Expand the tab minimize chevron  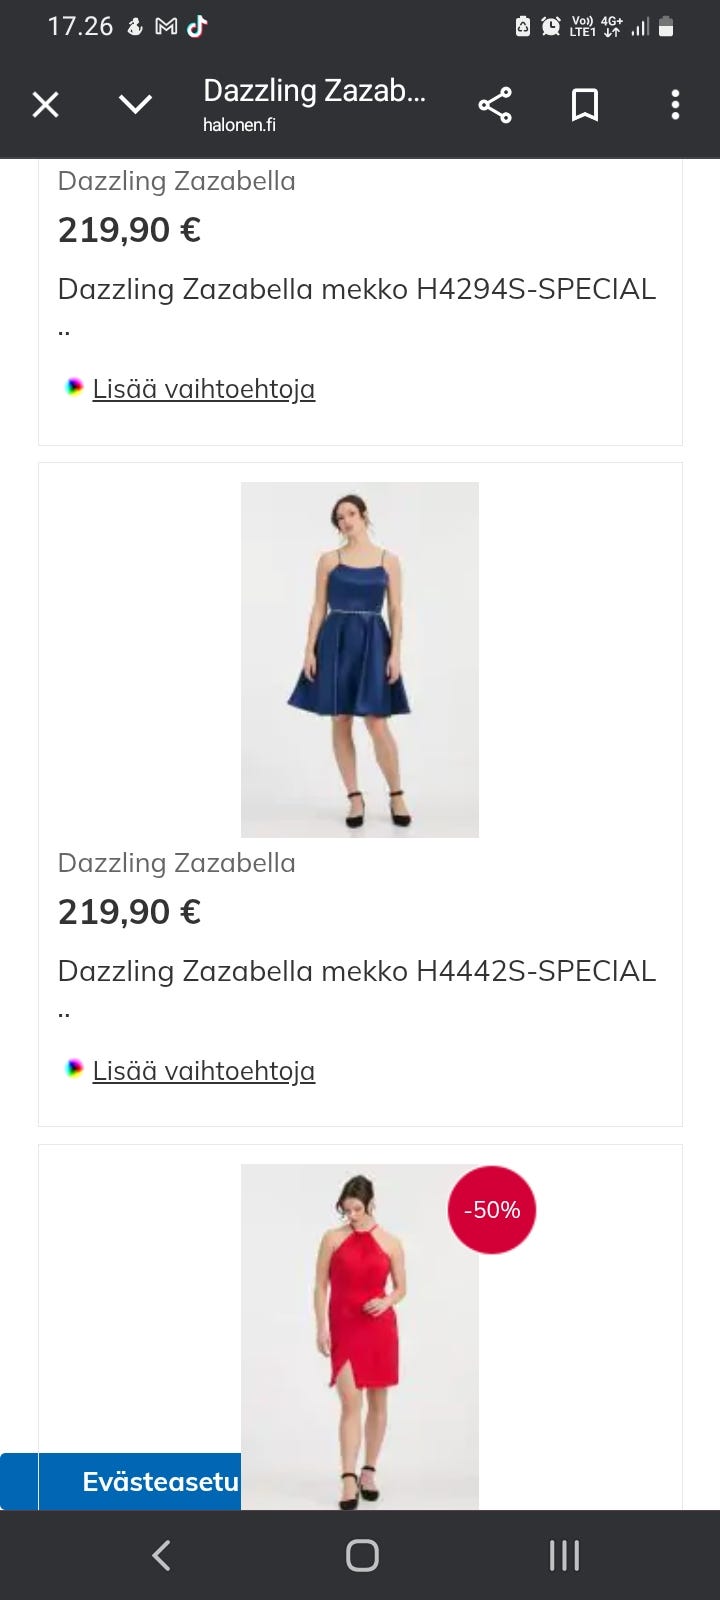point(135,104)
